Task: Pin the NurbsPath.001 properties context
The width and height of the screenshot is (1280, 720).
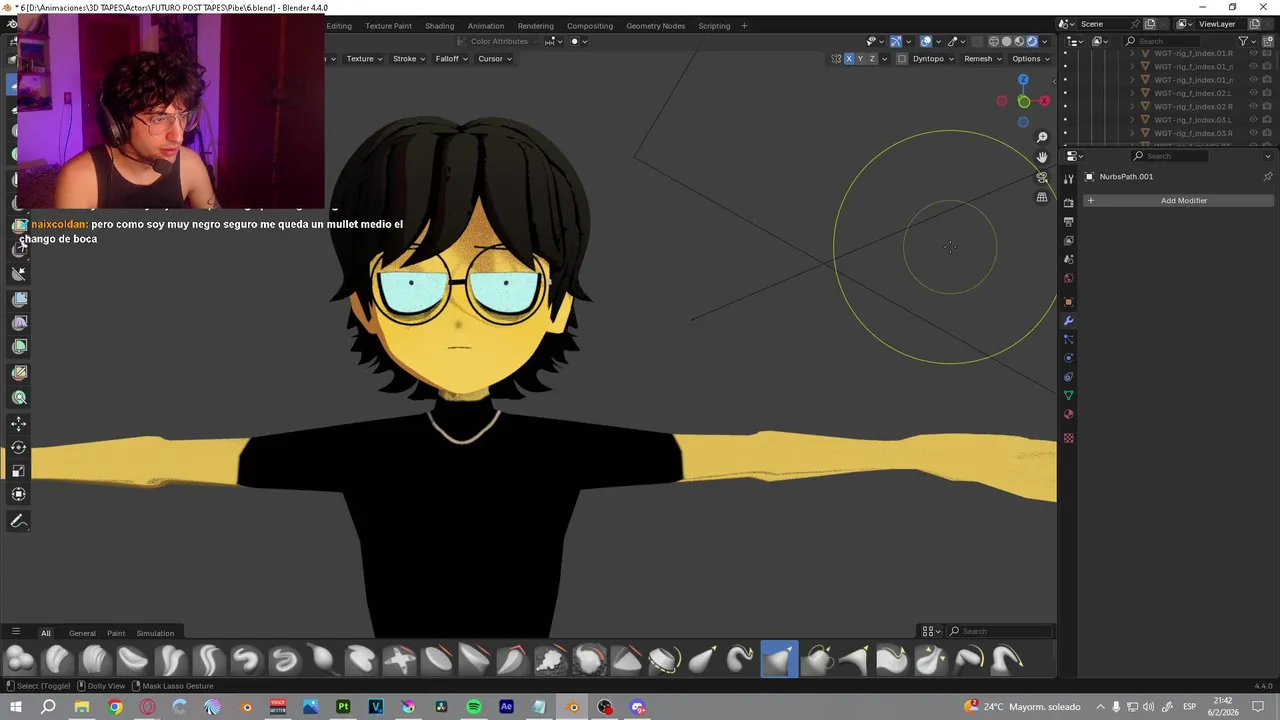Action: coord(1268,176)
